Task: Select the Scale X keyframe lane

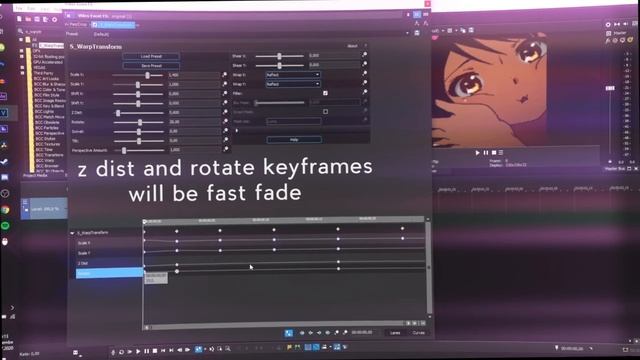Action: point(109,243)
